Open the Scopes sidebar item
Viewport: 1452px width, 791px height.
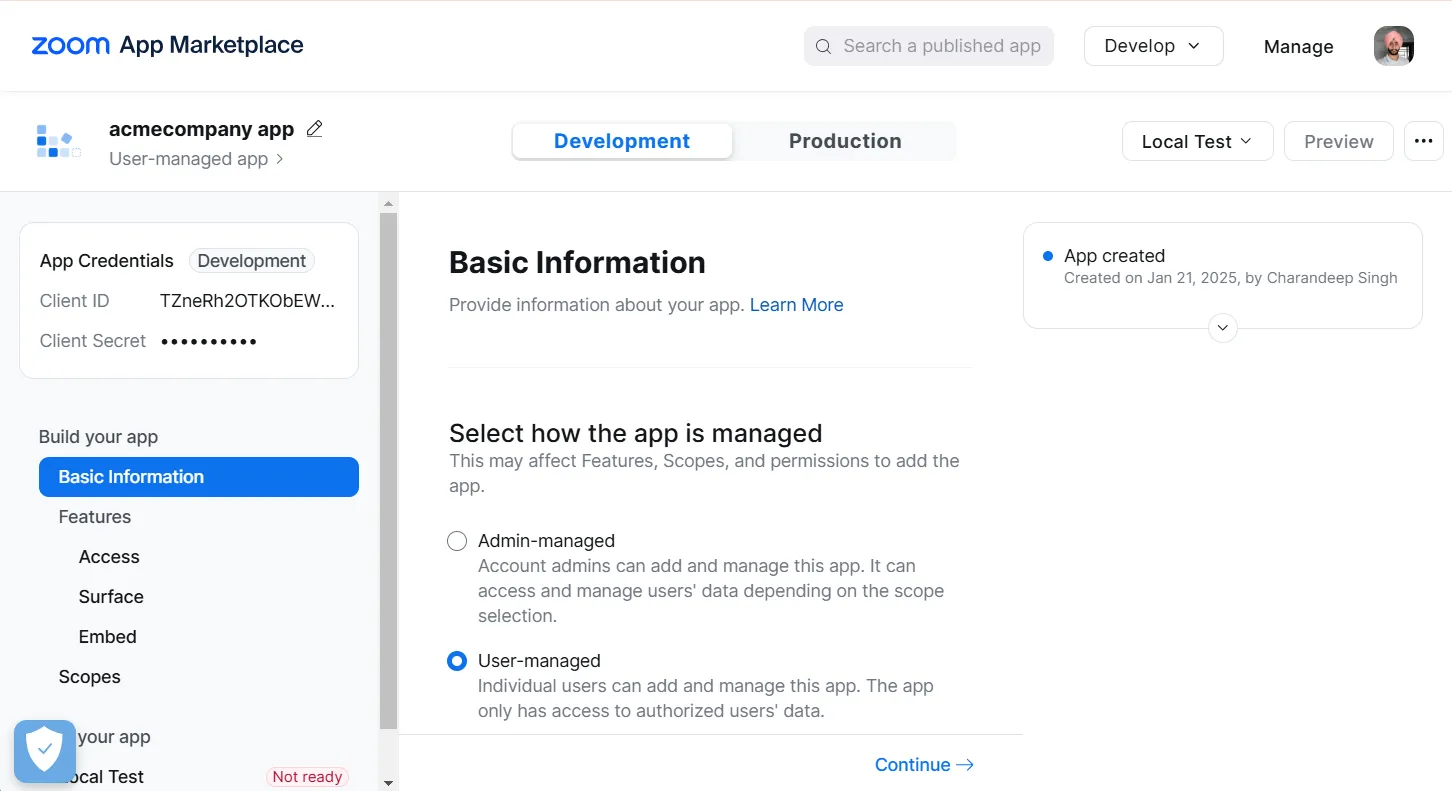point(89,677)
